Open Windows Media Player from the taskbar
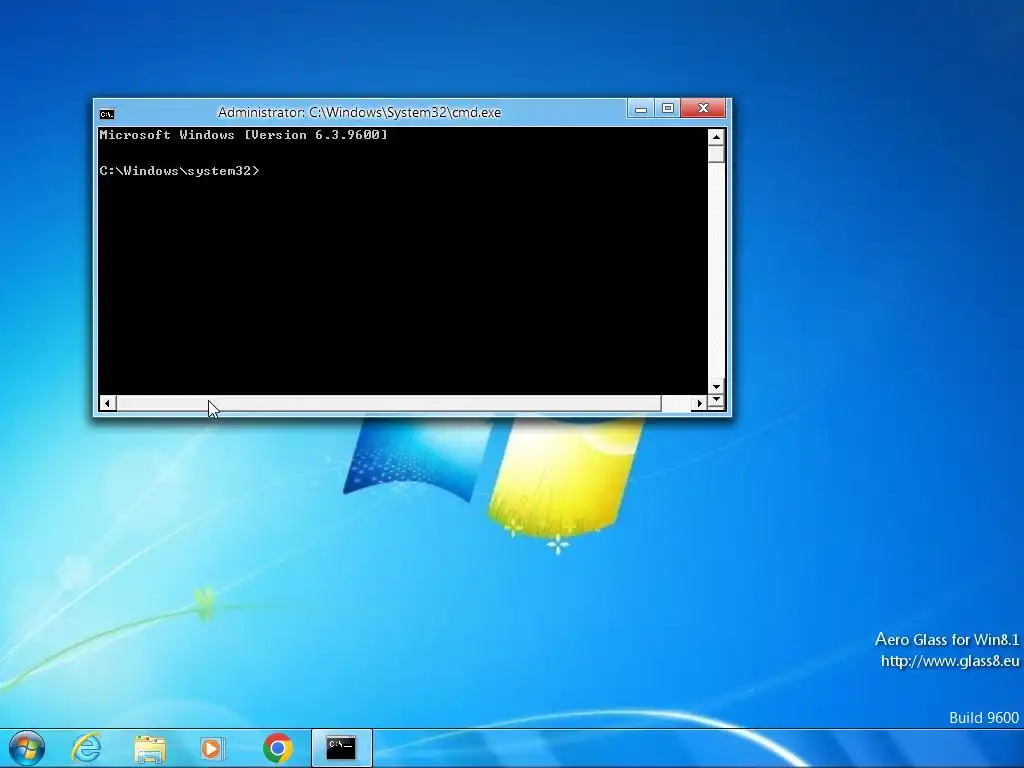 pos(212,748)
